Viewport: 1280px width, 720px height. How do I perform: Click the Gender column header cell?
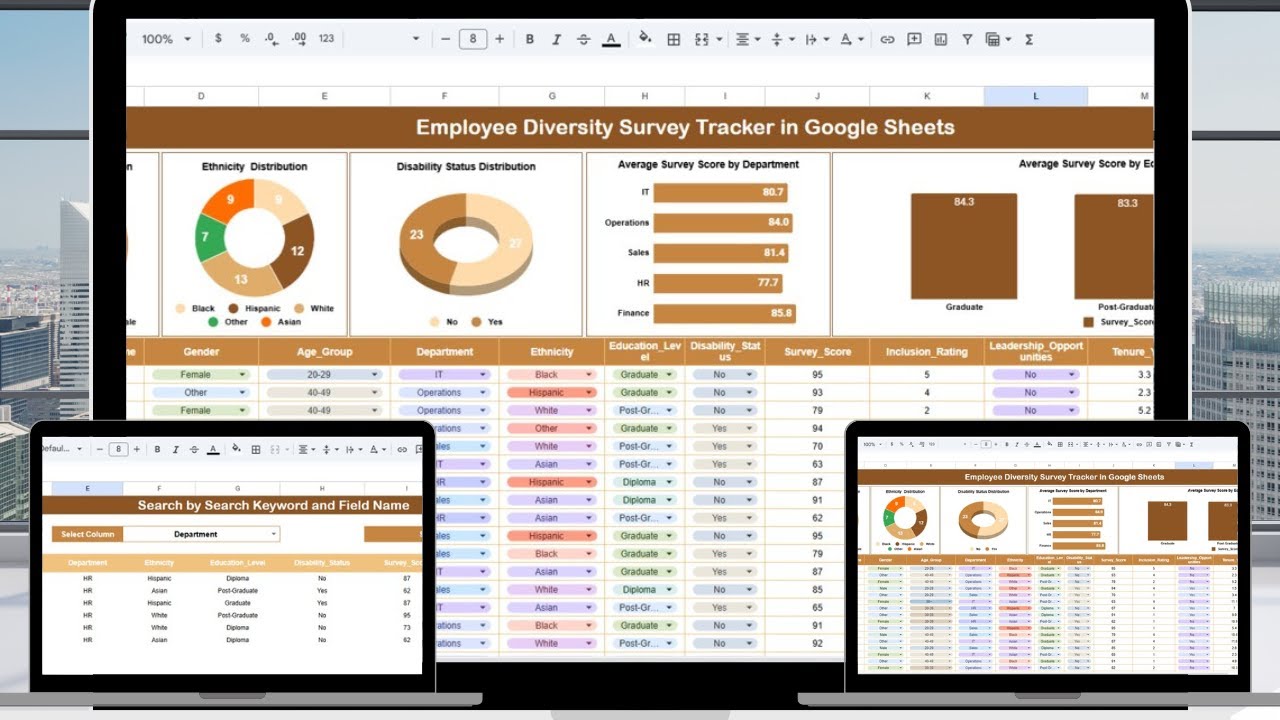point(201,352)
